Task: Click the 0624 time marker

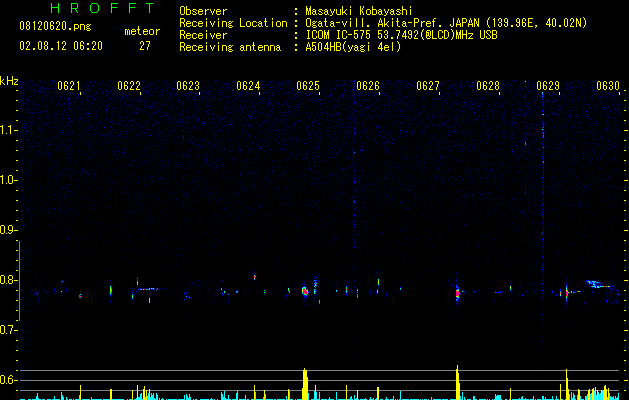Action: [x=248, y=86]
